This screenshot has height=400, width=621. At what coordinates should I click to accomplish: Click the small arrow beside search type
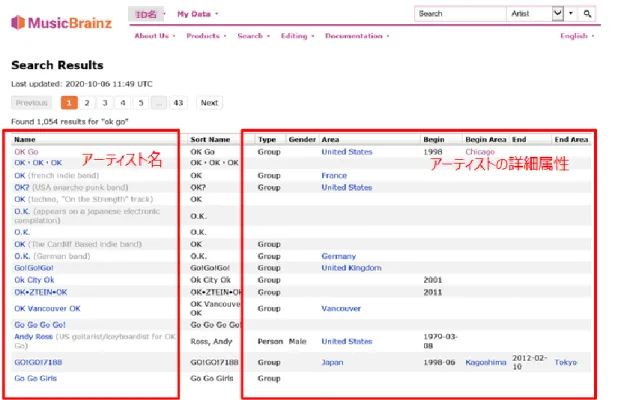(571, 13)
